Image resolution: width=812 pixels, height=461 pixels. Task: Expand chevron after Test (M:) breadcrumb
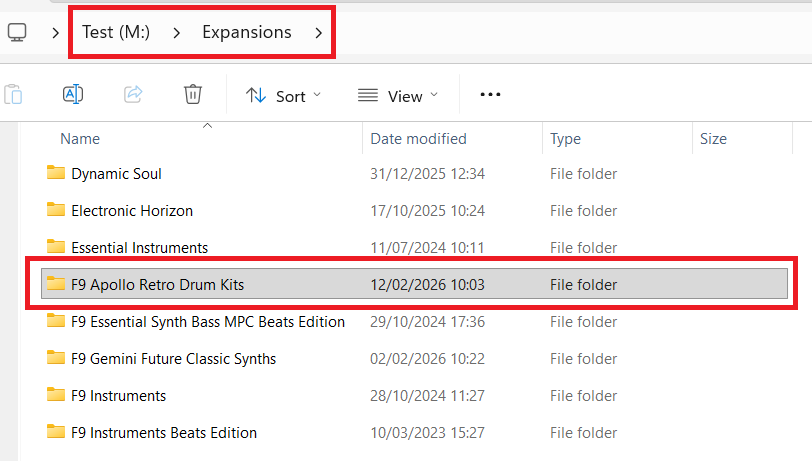point(177,33)
